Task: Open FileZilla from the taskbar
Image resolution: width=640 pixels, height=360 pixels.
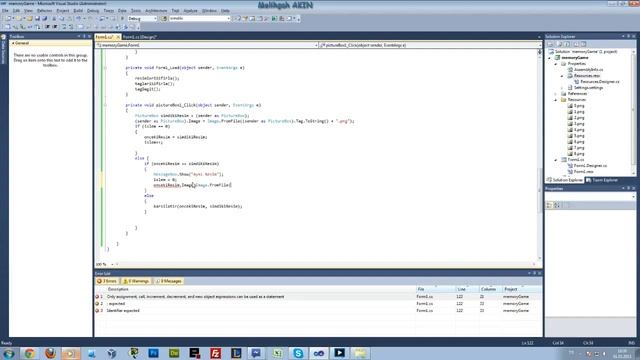Action: point(216,353)
